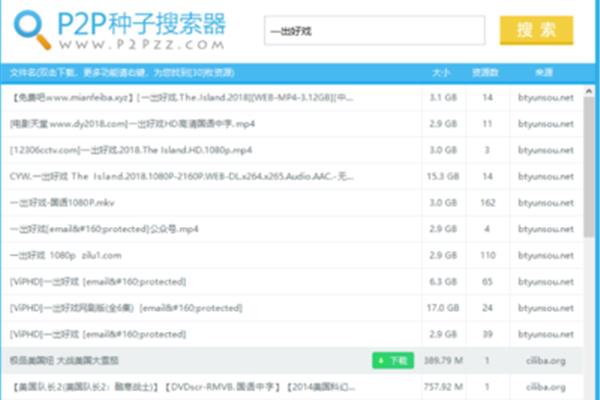The width and height of the screenshot is (600, 400).
Task: Open the www.mianfeiba.xyz The.Island.2018 result
Action: [x=182, y=98]
